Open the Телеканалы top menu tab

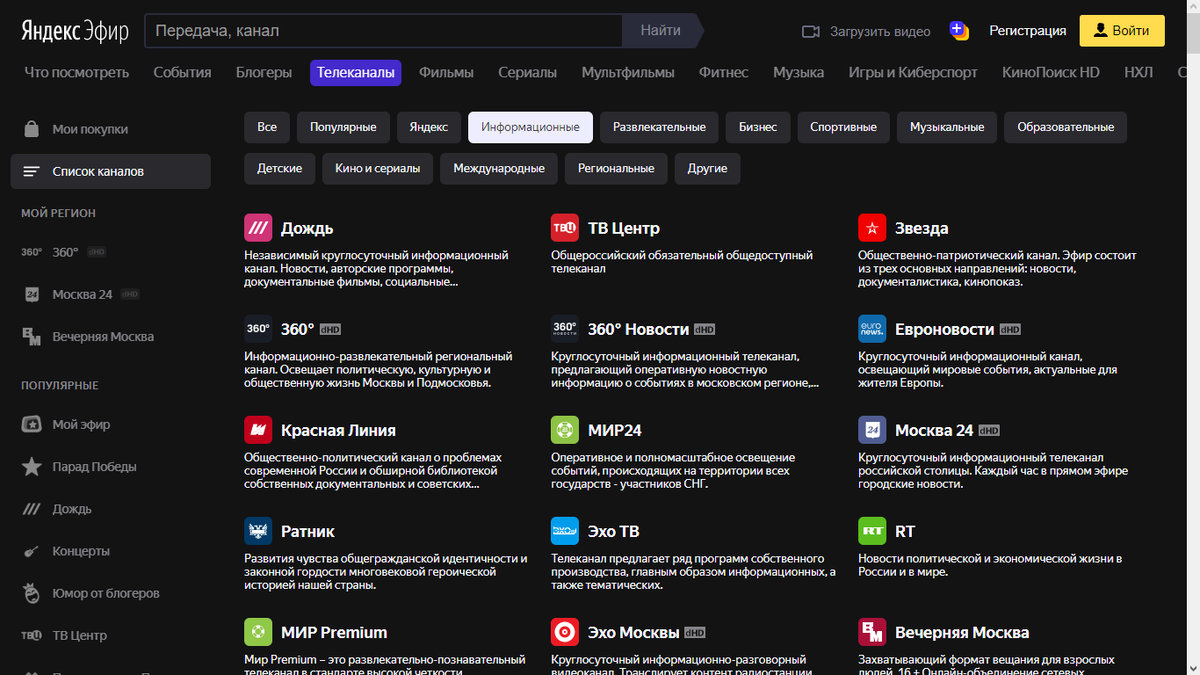coord(356,72)
